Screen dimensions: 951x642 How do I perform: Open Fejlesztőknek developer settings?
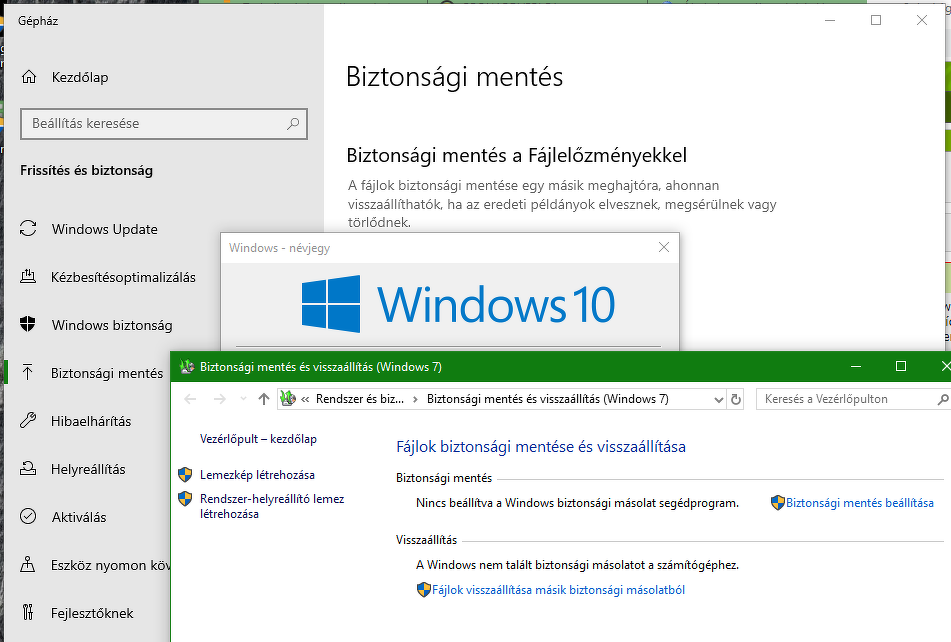coord(92,613)
